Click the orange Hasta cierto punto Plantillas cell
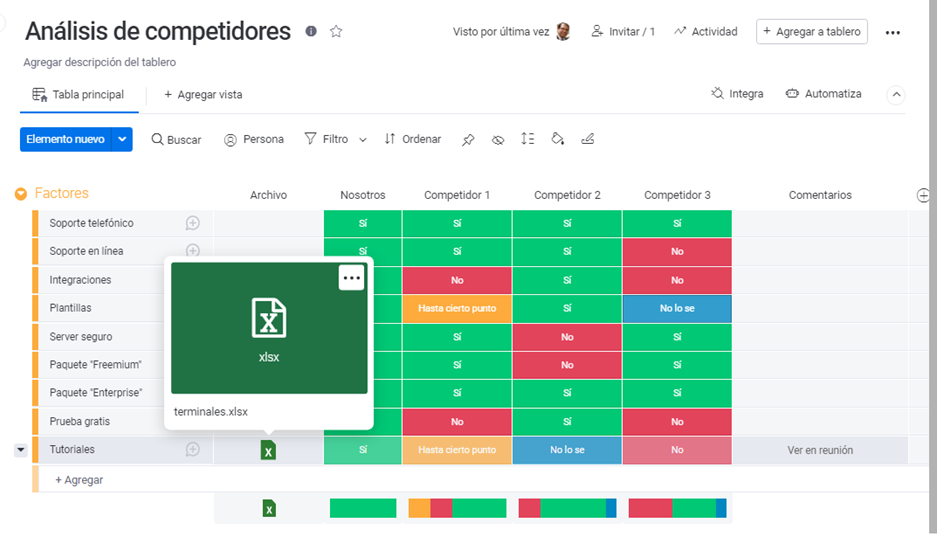 [x=457, y=309]
